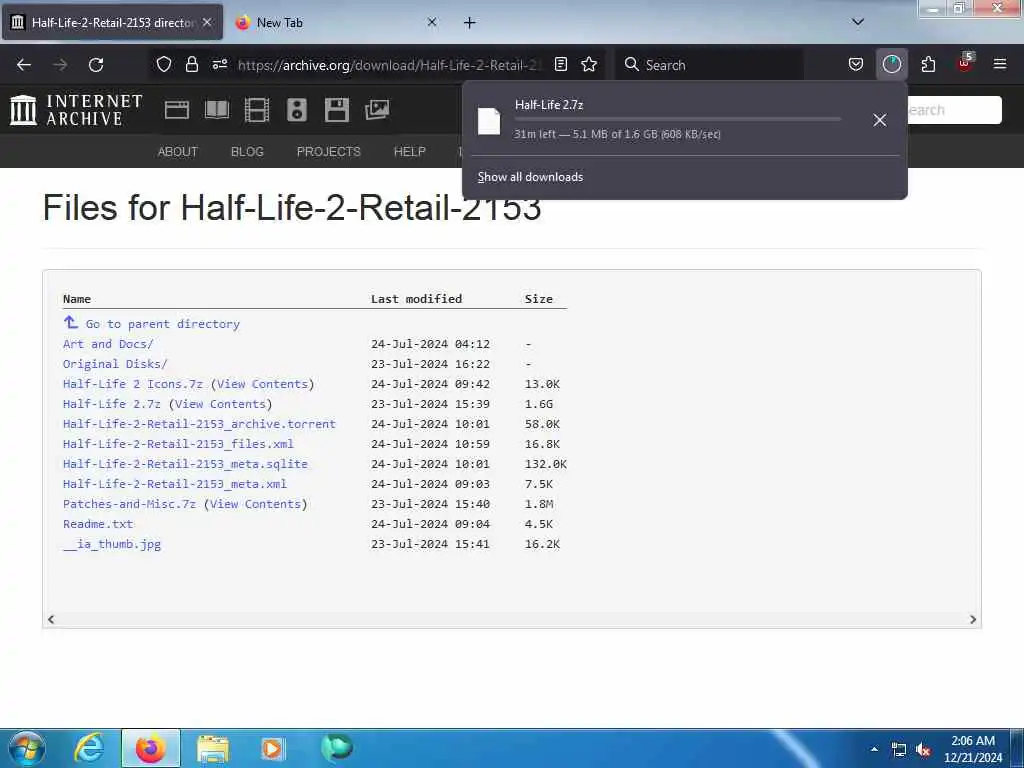The image size is (1024, 768).
Task: Show hidden system tray icons arrow
Action: tap(874, 749)
